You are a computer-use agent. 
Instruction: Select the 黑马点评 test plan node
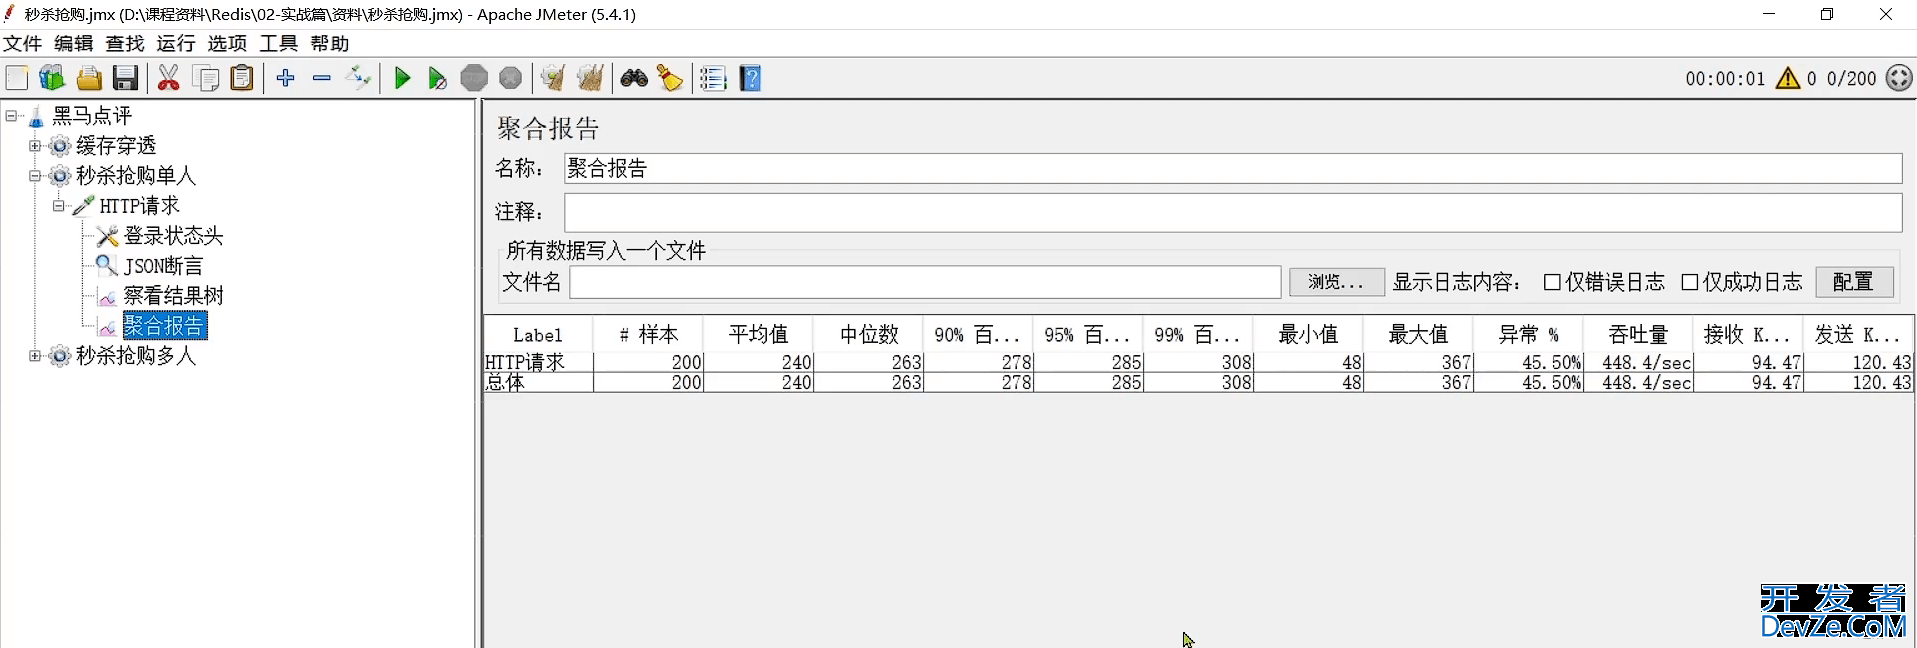pos(92,116)
